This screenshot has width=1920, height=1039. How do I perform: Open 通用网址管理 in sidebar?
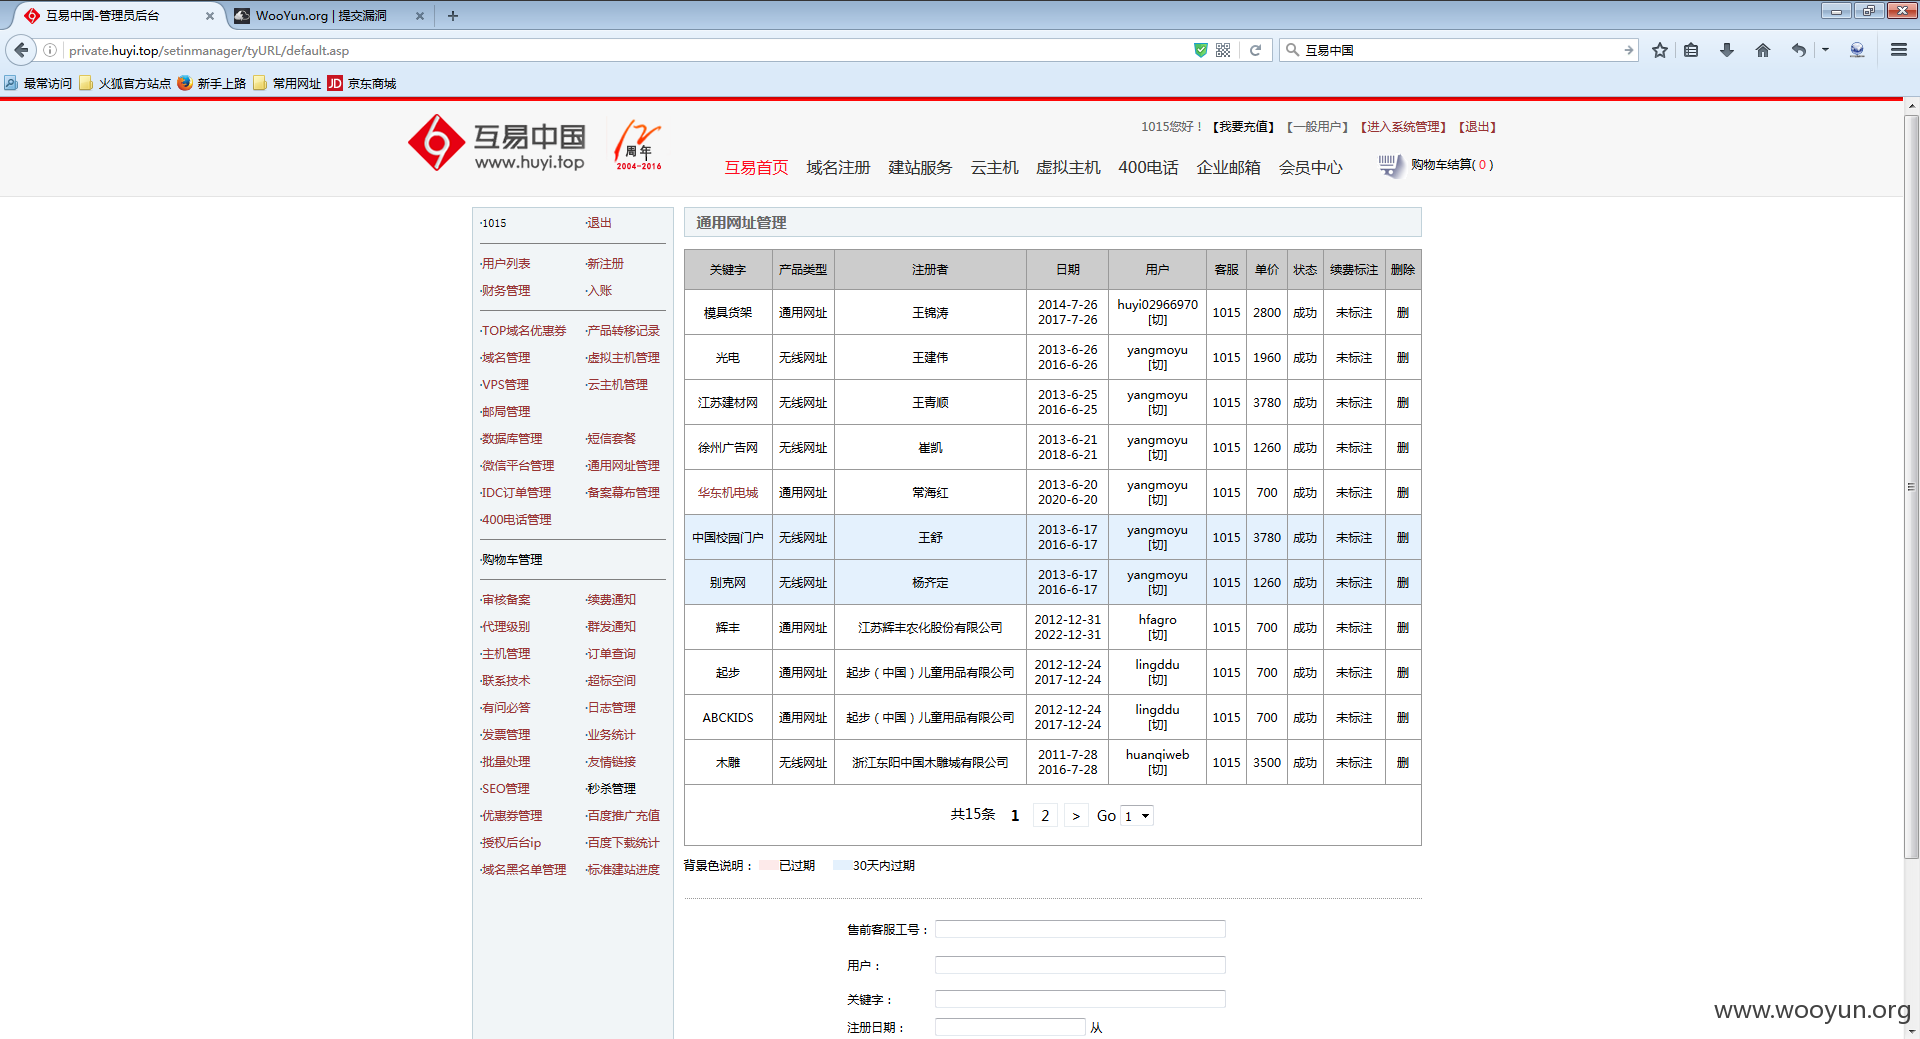[622, 466]
